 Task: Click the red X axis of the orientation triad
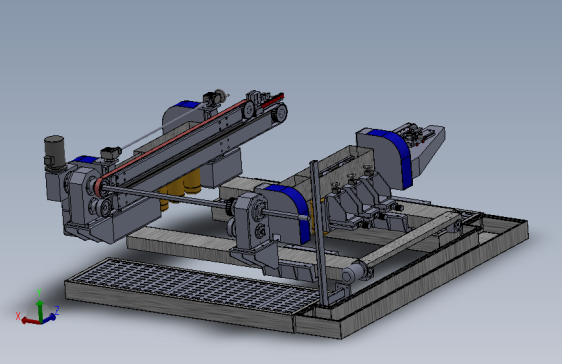(x=30, y=321)
